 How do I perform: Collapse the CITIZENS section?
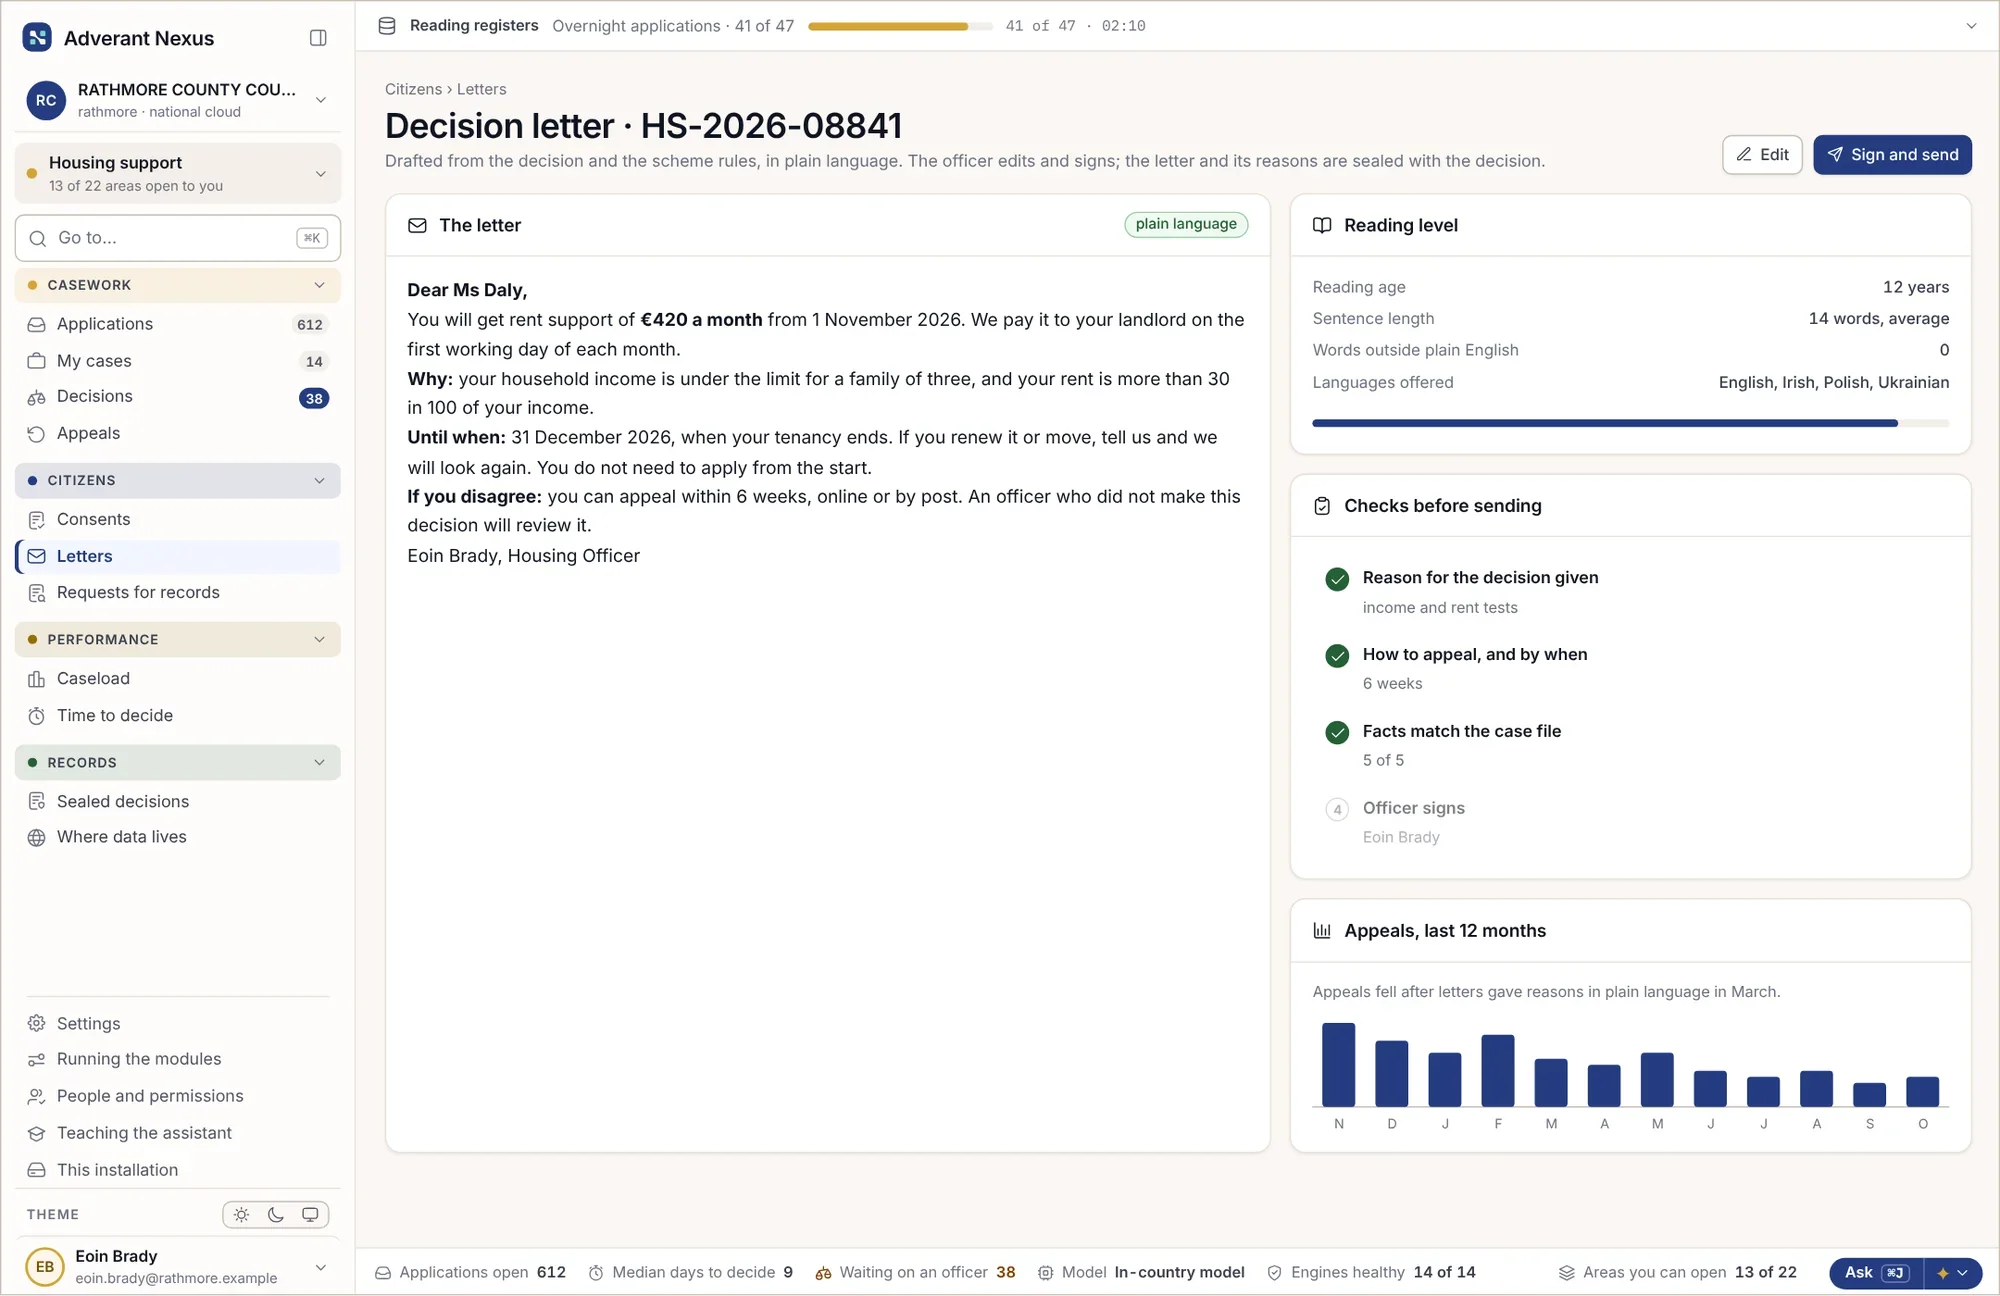pos(178,481)
